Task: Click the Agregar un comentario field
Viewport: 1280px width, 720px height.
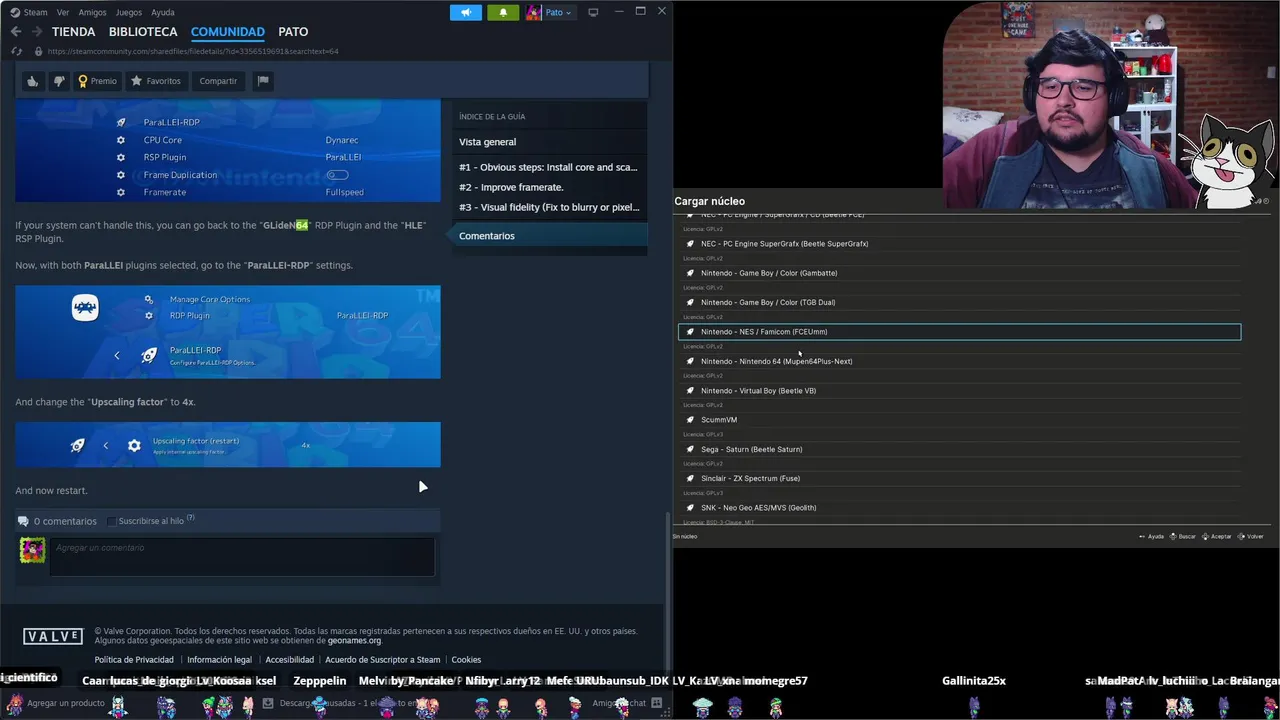Action: pos(242,557)
